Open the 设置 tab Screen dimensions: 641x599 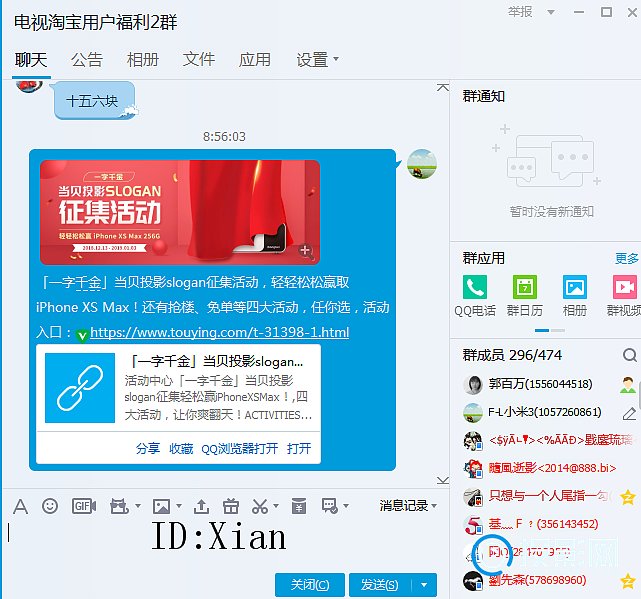(313, 60)
